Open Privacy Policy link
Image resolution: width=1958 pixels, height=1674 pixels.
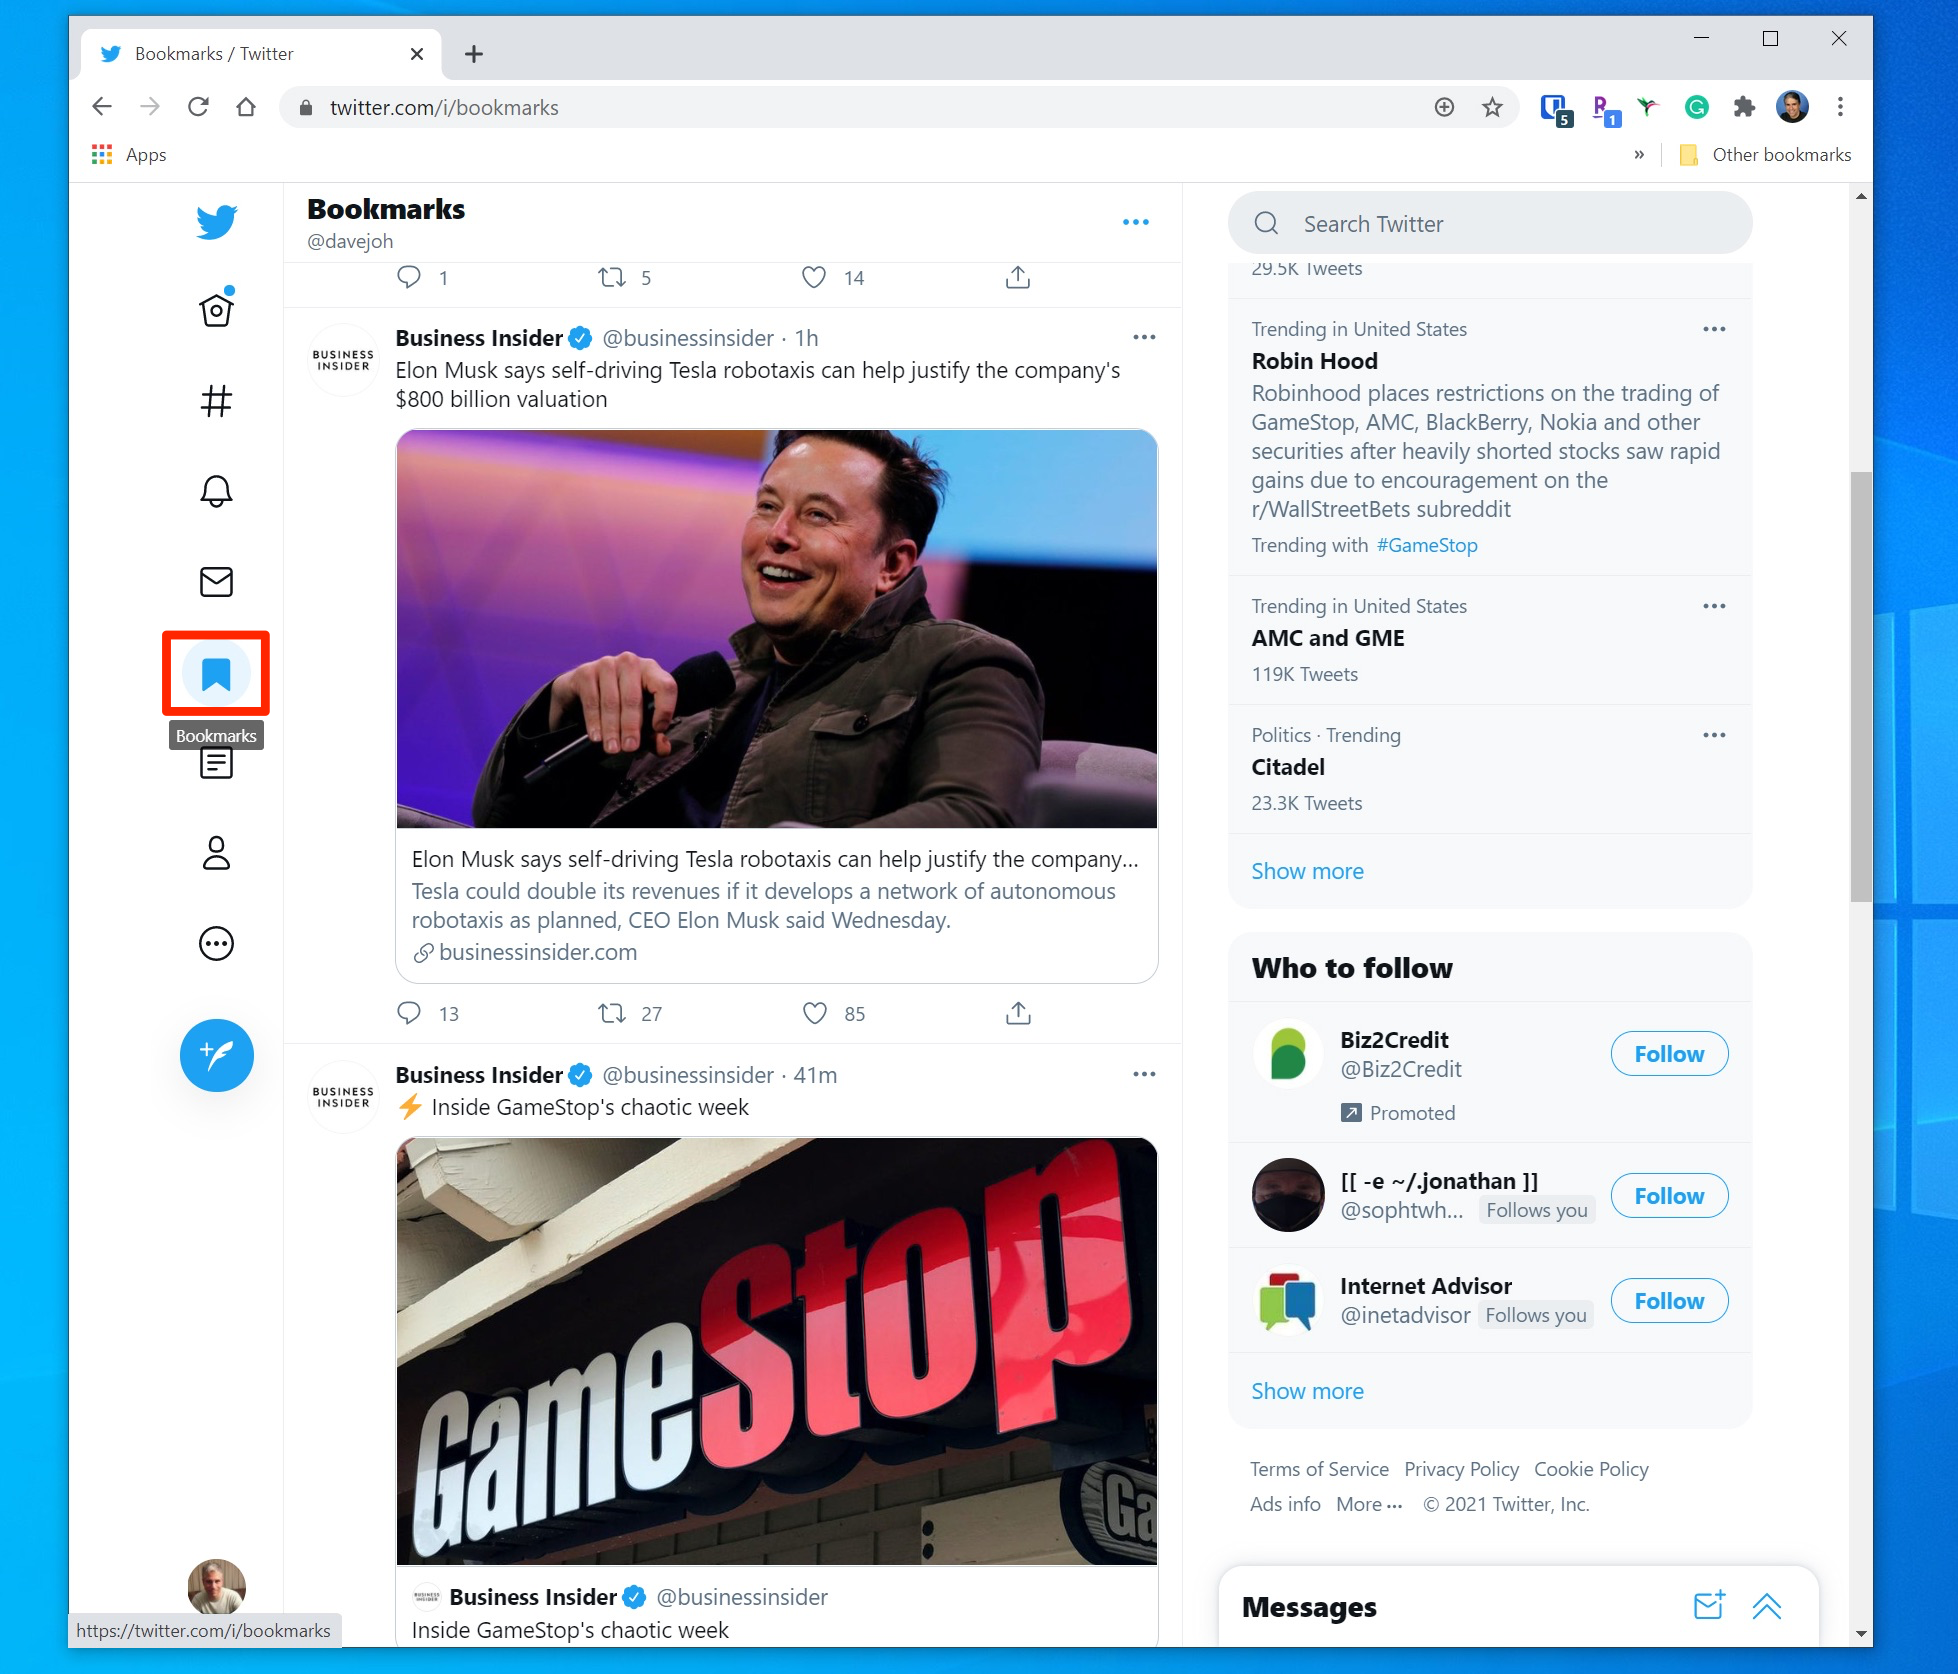pyautogui.click(x=1461, y=1469)
